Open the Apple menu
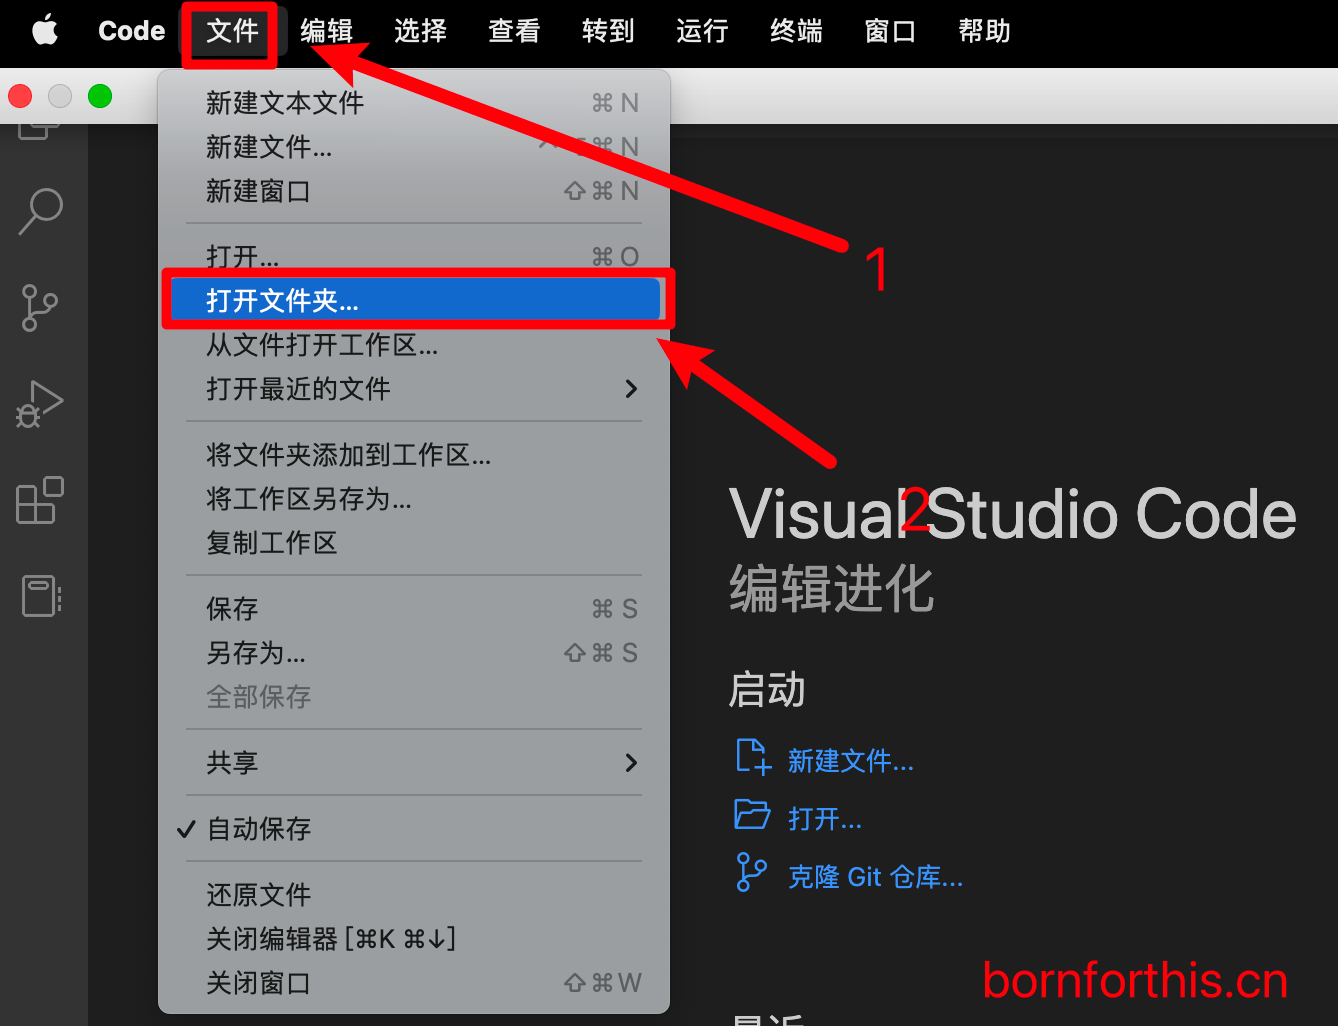The height and width of the screenshot is (1026, 1338). (45, 31)
